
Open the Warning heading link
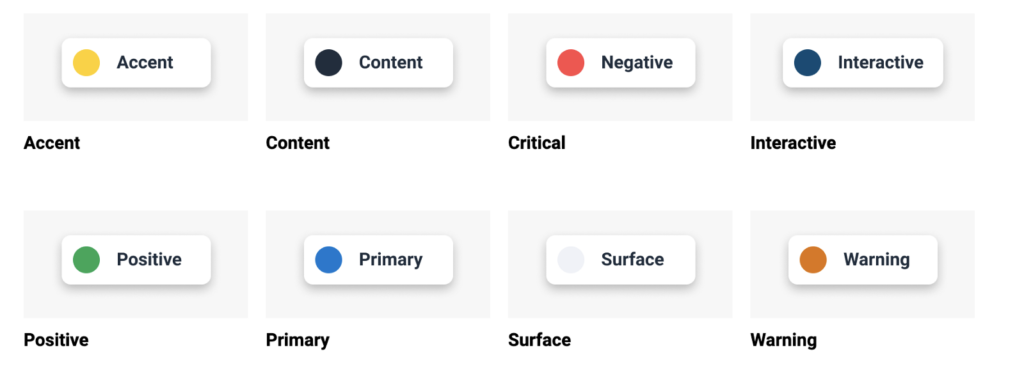pos(784,340)
